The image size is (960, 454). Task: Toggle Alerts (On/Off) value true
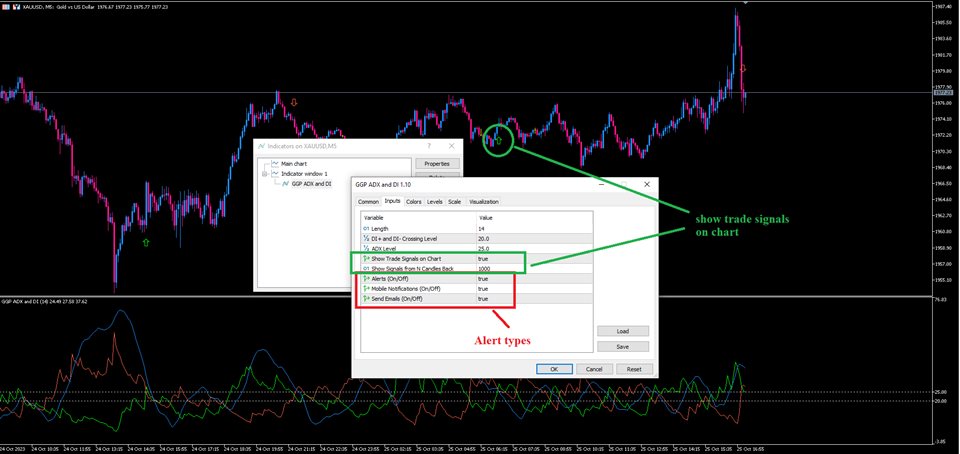click(x=483, y=278)
